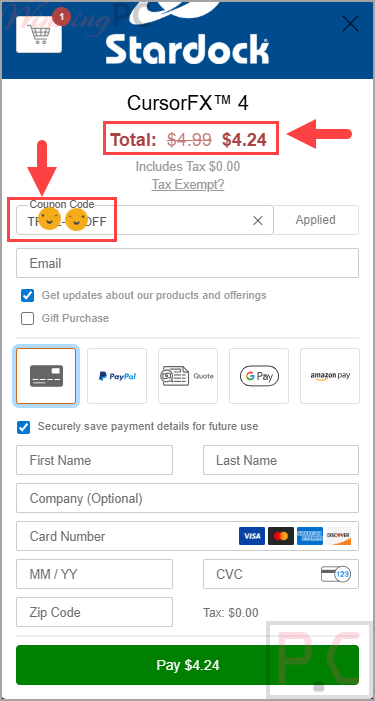Click the CursorFX 4 product title
The height and width of the screenshot is (701, 375).
pyautogui.click(x=188, y=103)
